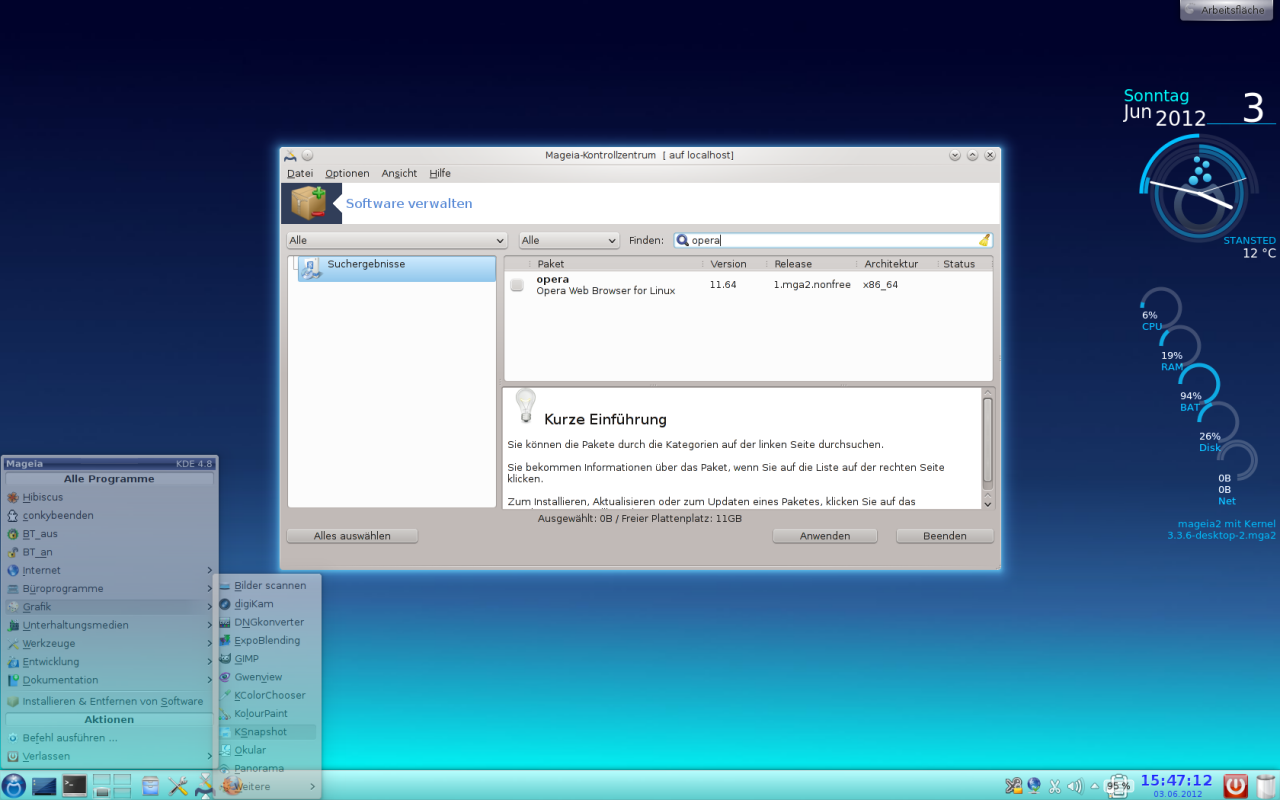Launch the terminal from the taskbar
1280x800 pixels.
click(74, 786)
